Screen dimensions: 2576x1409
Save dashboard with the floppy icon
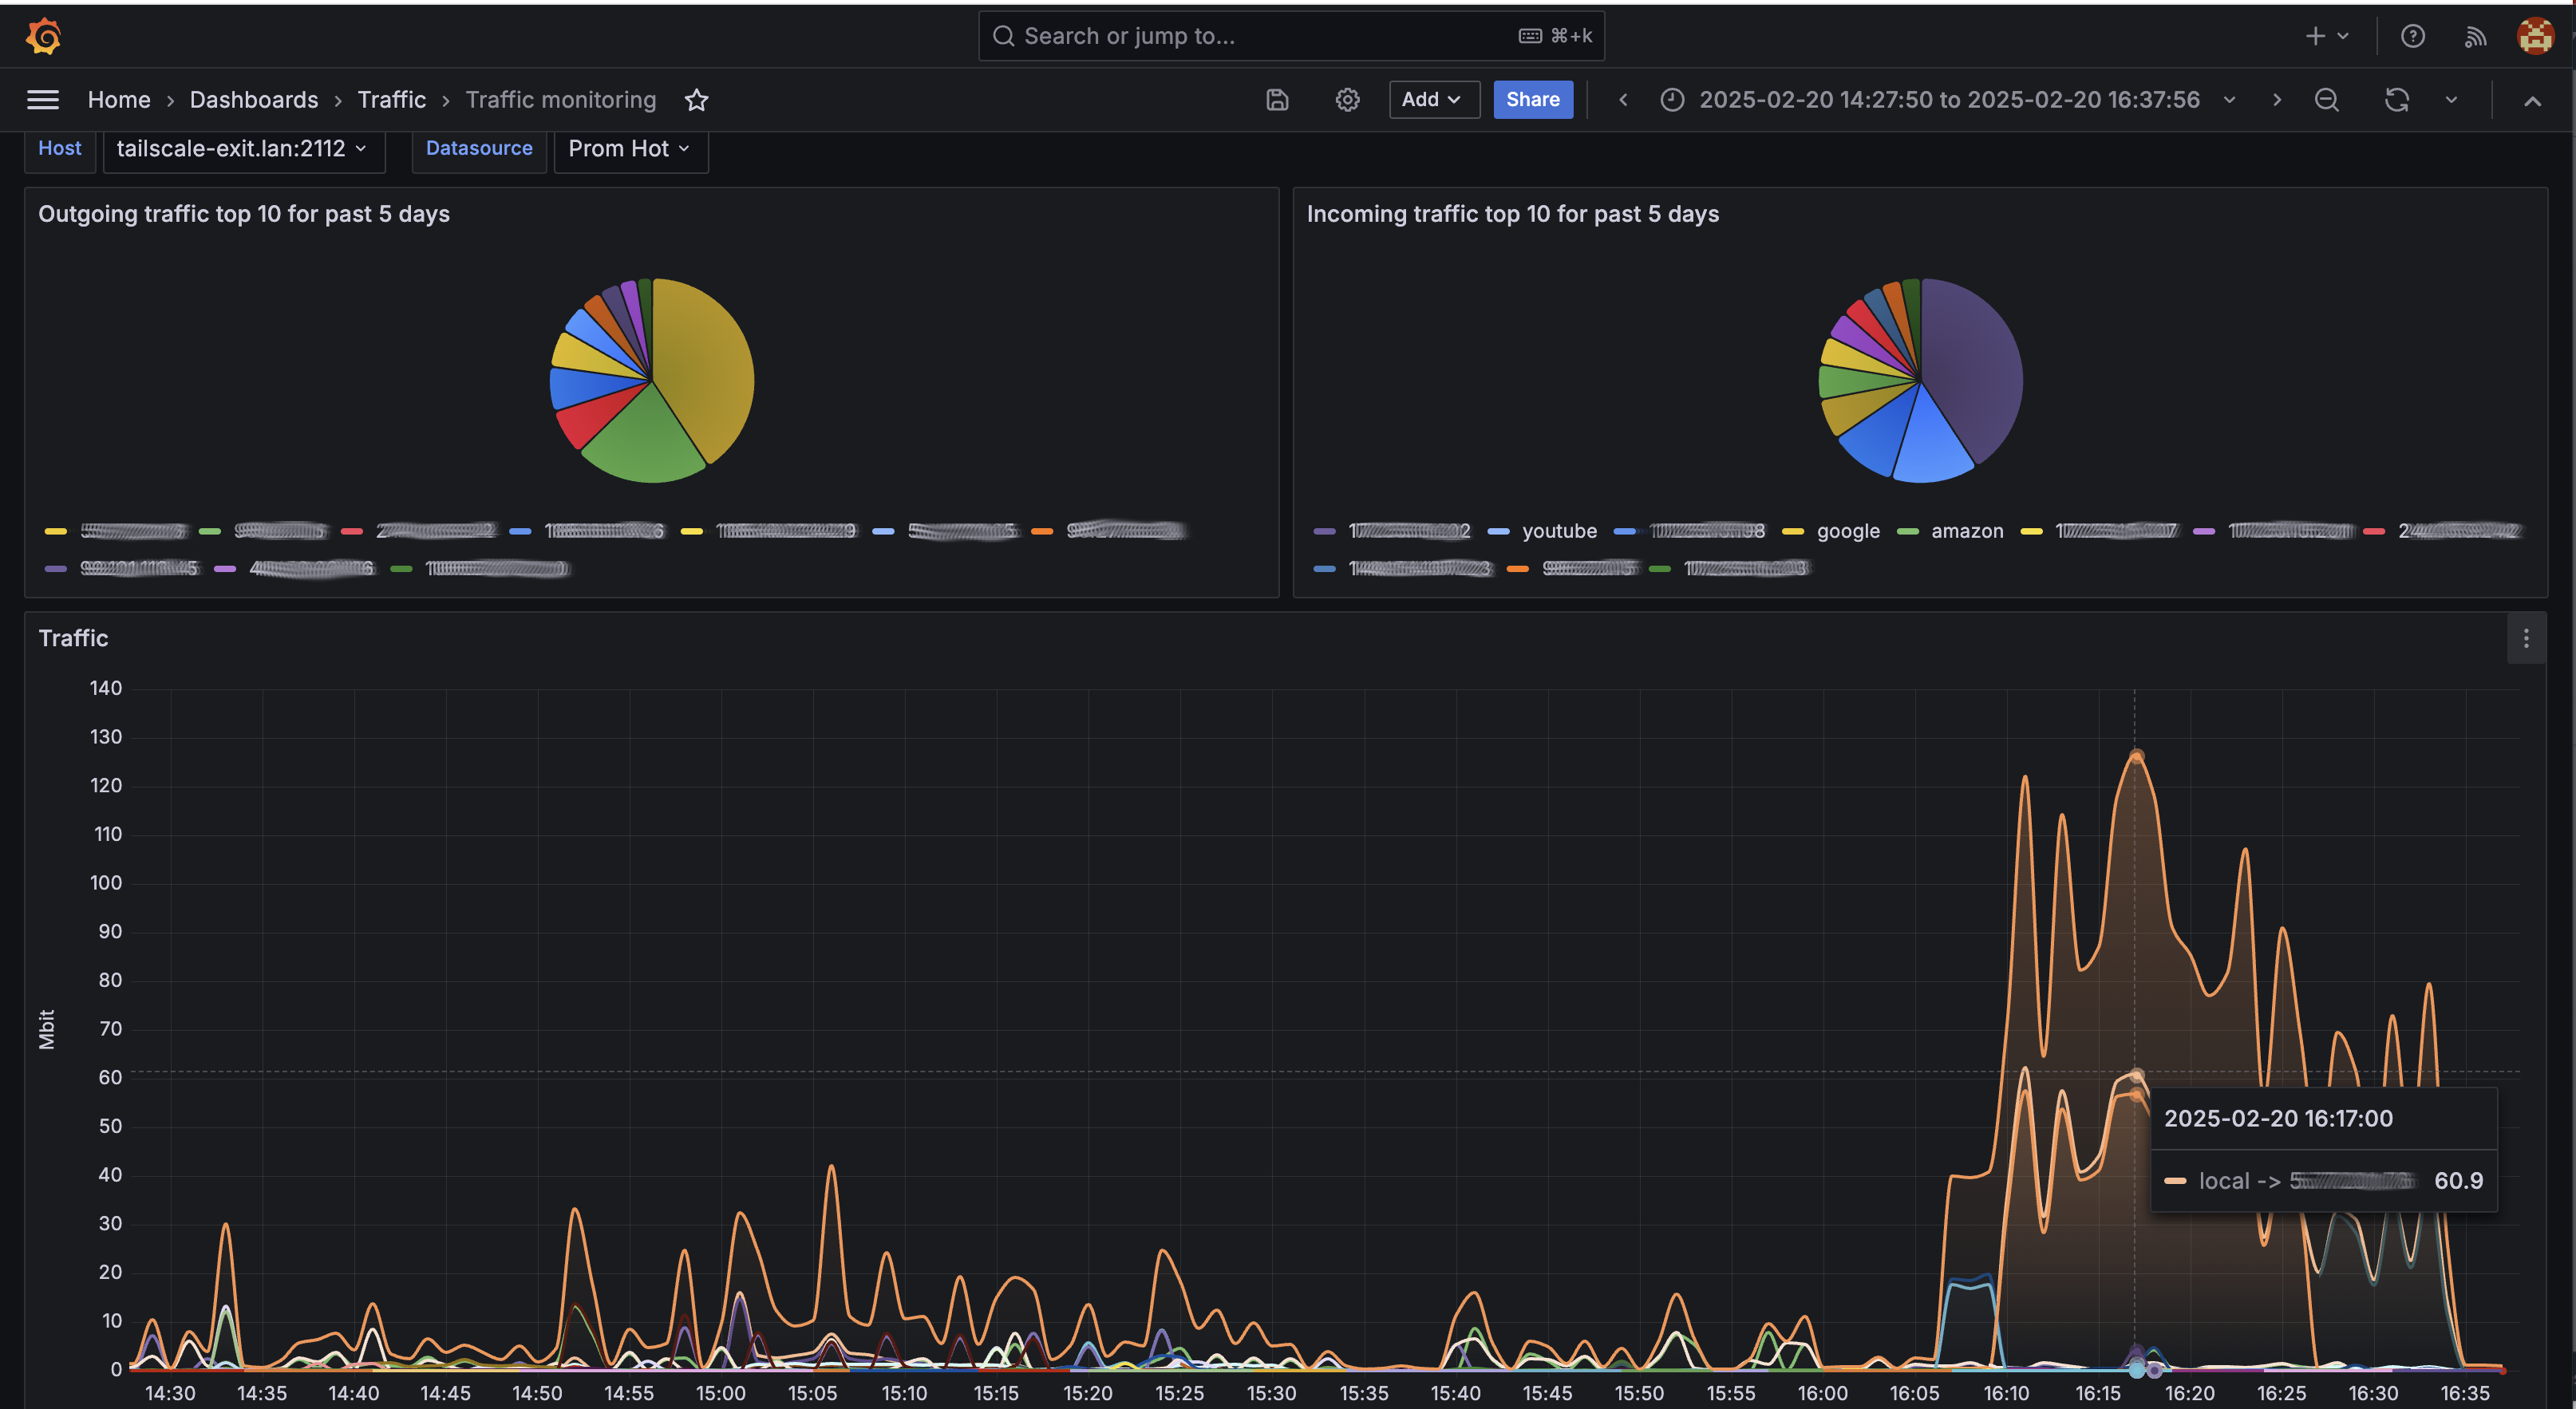tap(1277, 99)
